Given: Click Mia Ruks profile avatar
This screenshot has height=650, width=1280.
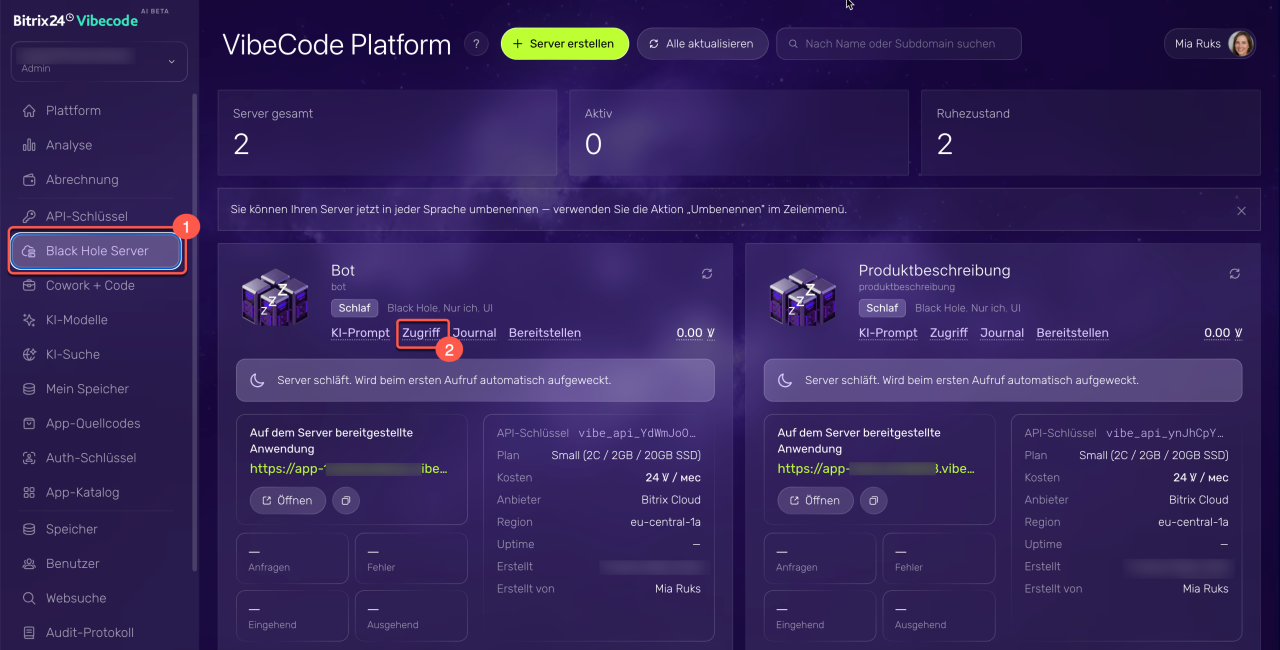Looking at the screenshot, I should pyautogui.click(x=1241, y=44).
